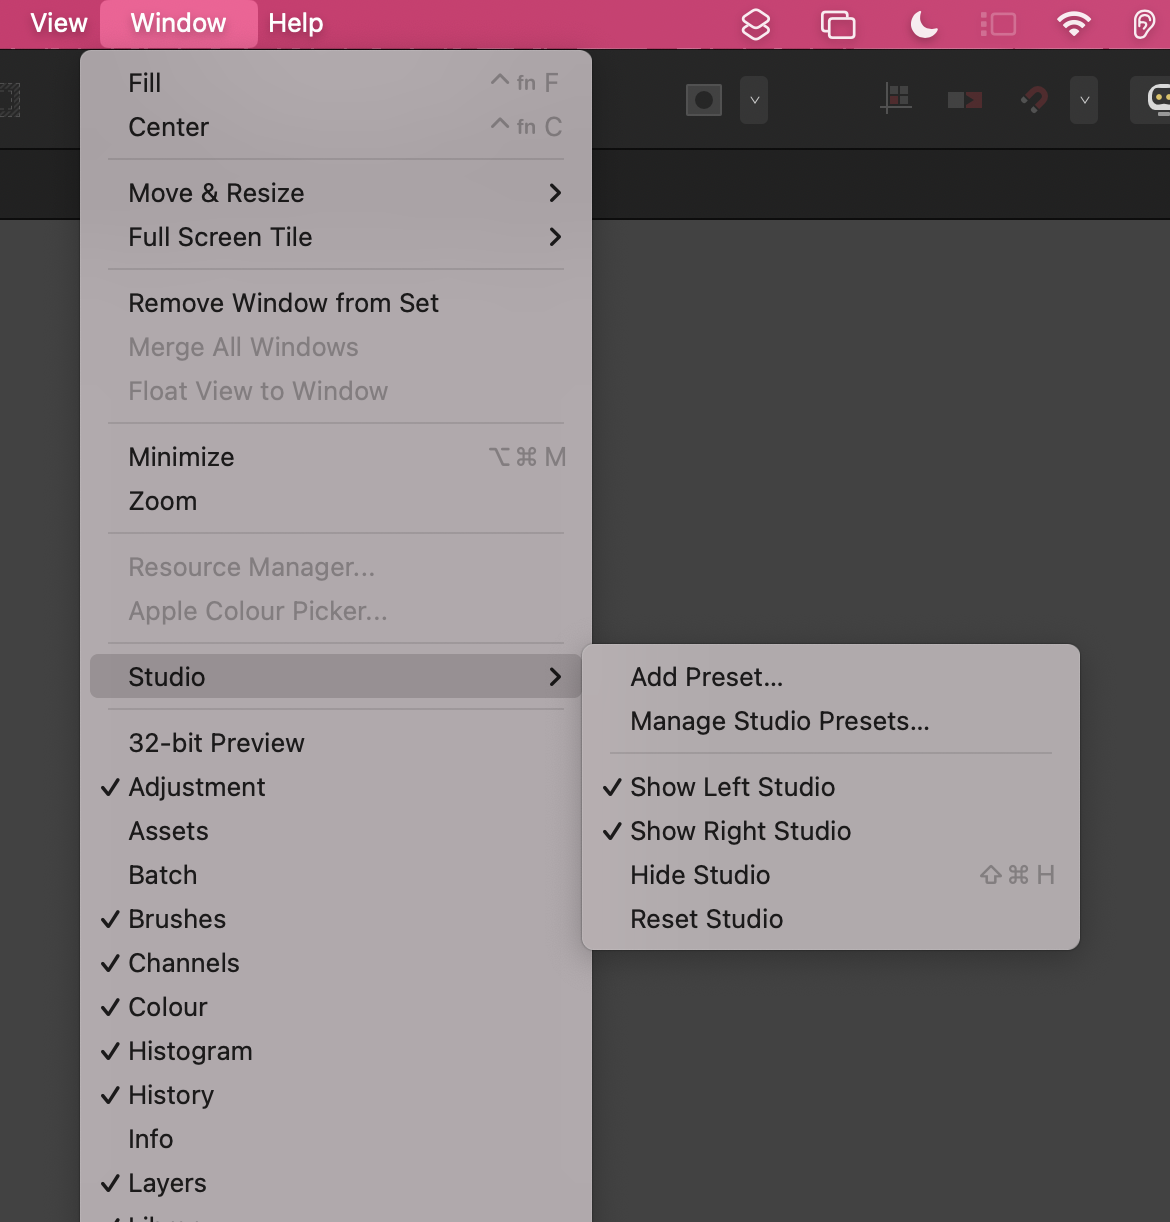
Task: Click Add Preset… in Studio submenu
Action: (706, 677)
